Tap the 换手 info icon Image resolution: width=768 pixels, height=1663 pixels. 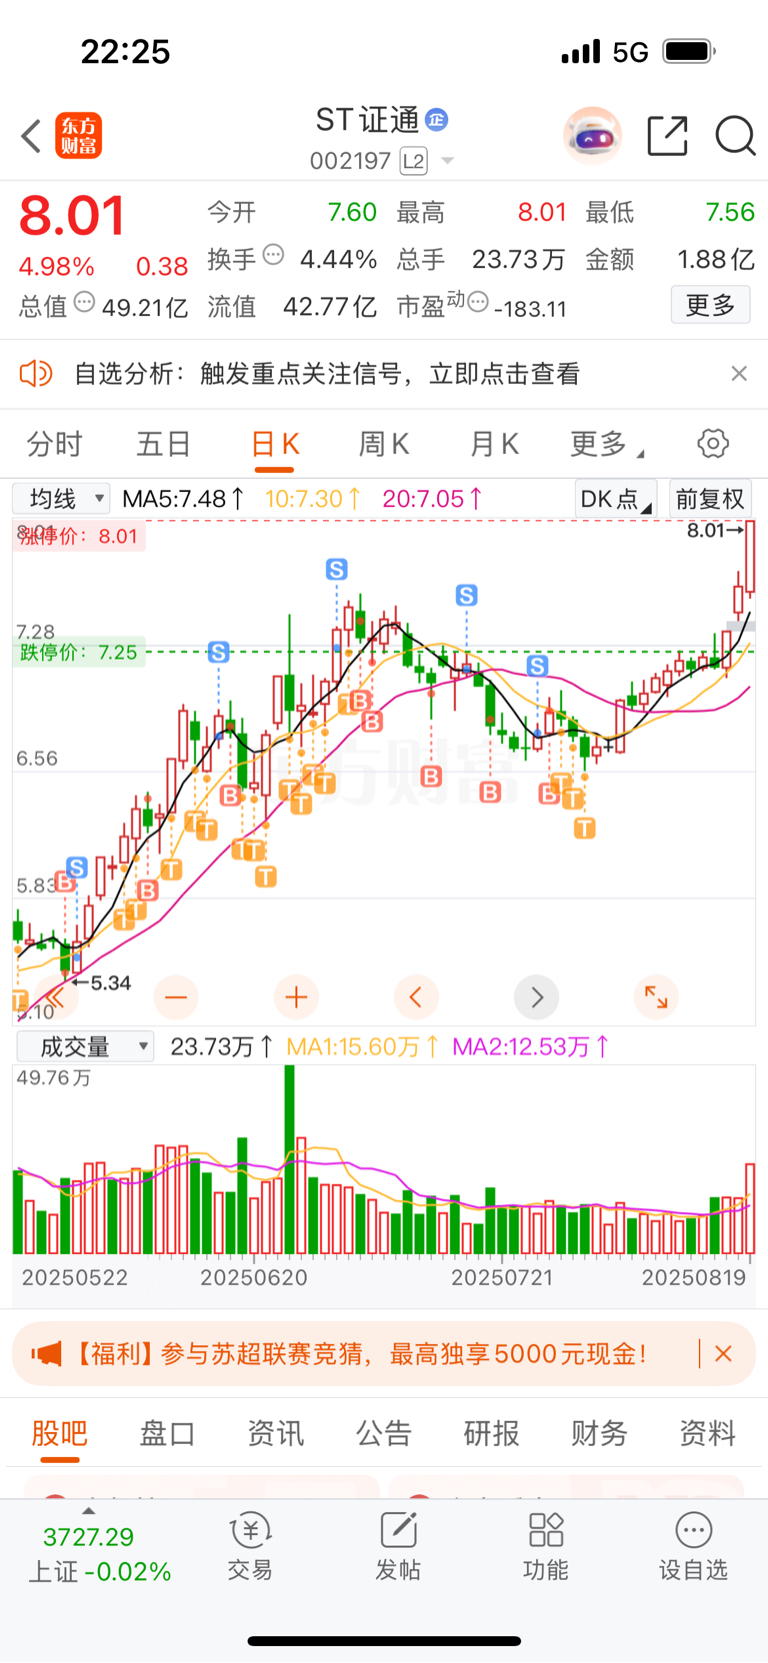[273, 255]
